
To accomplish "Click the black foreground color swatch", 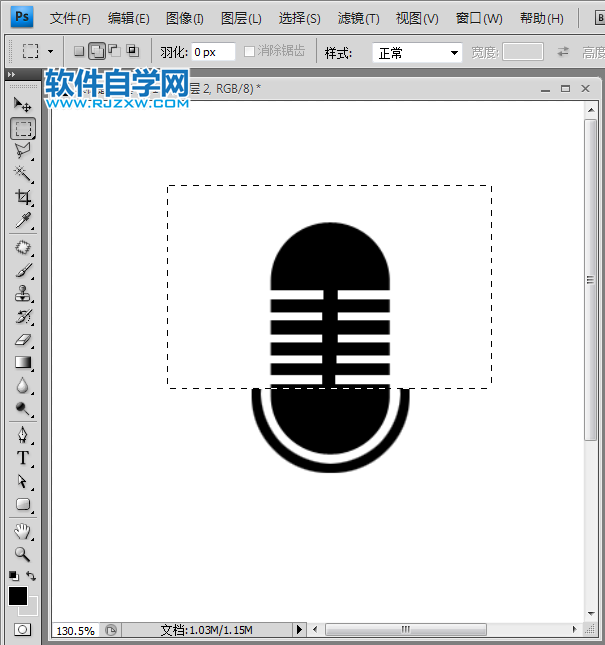I will (x=18, y=596).
